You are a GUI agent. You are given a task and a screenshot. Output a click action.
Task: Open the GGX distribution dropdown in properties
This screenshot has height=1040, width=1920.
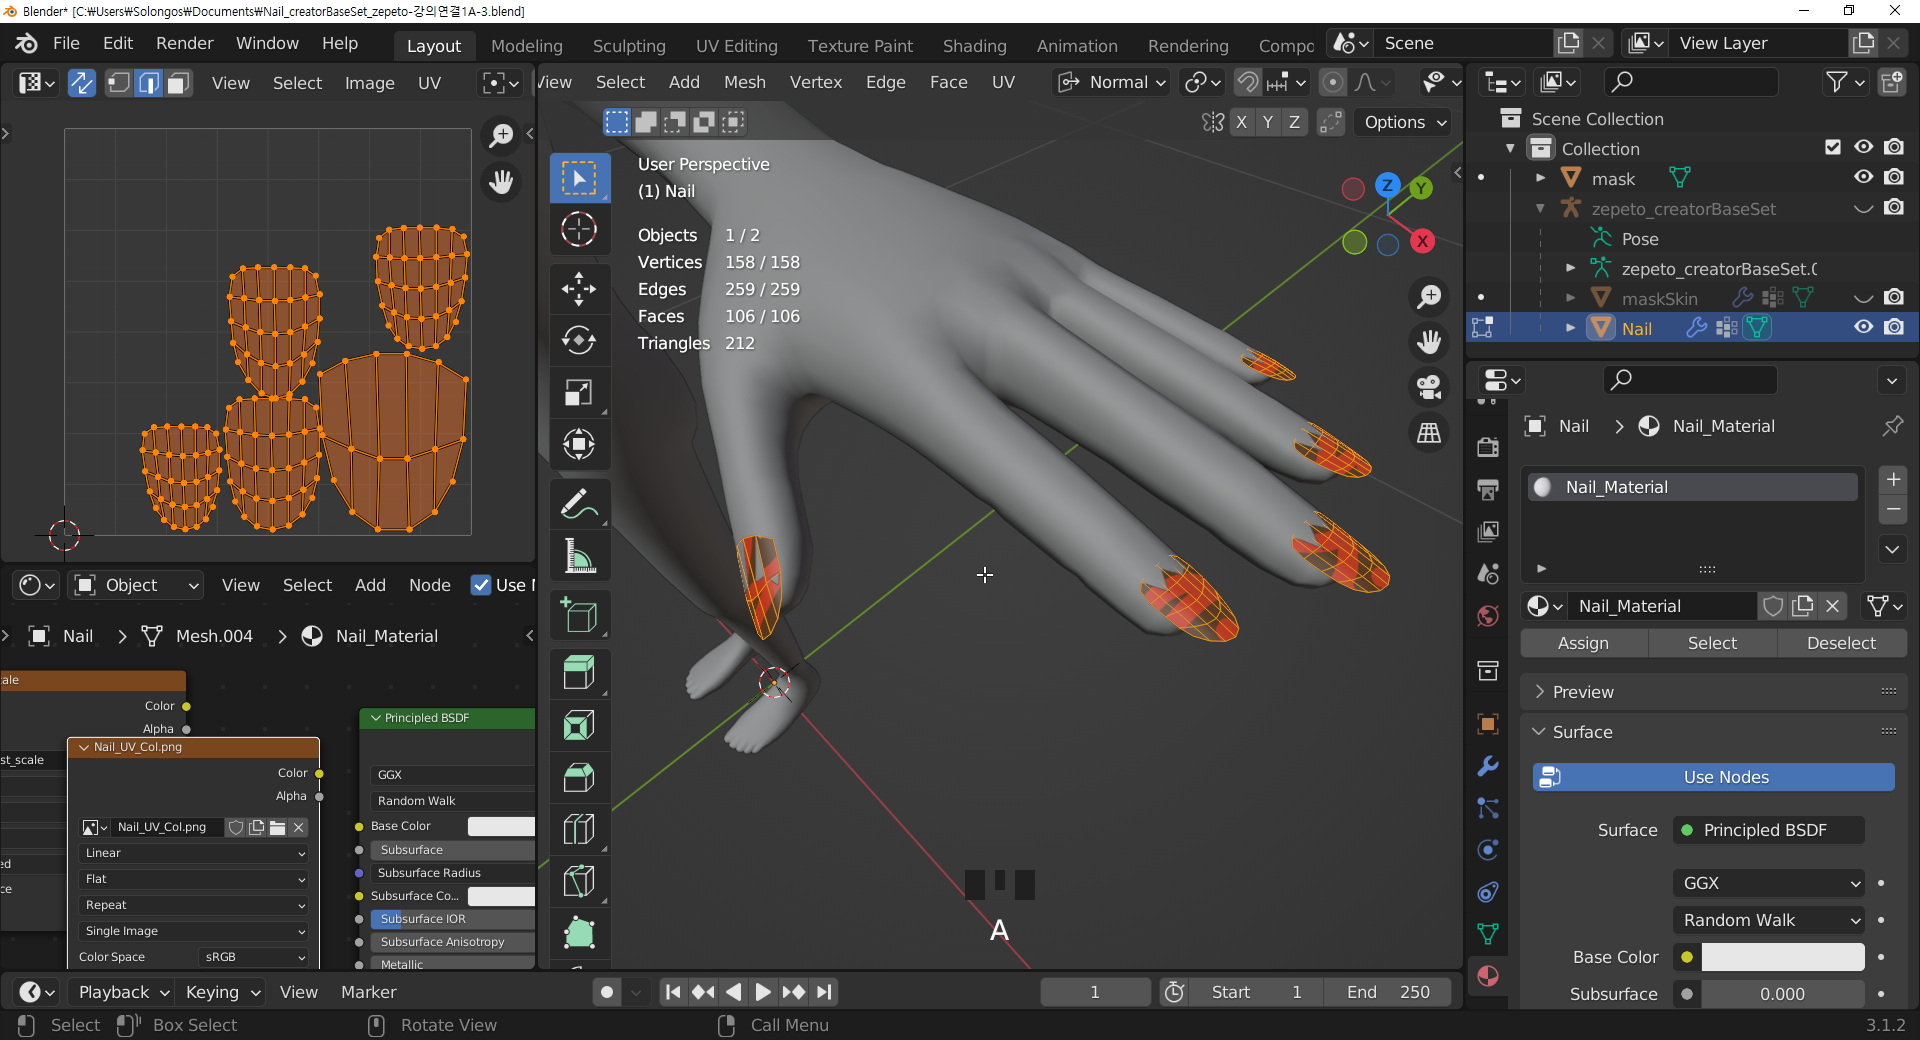[1768, 883]
